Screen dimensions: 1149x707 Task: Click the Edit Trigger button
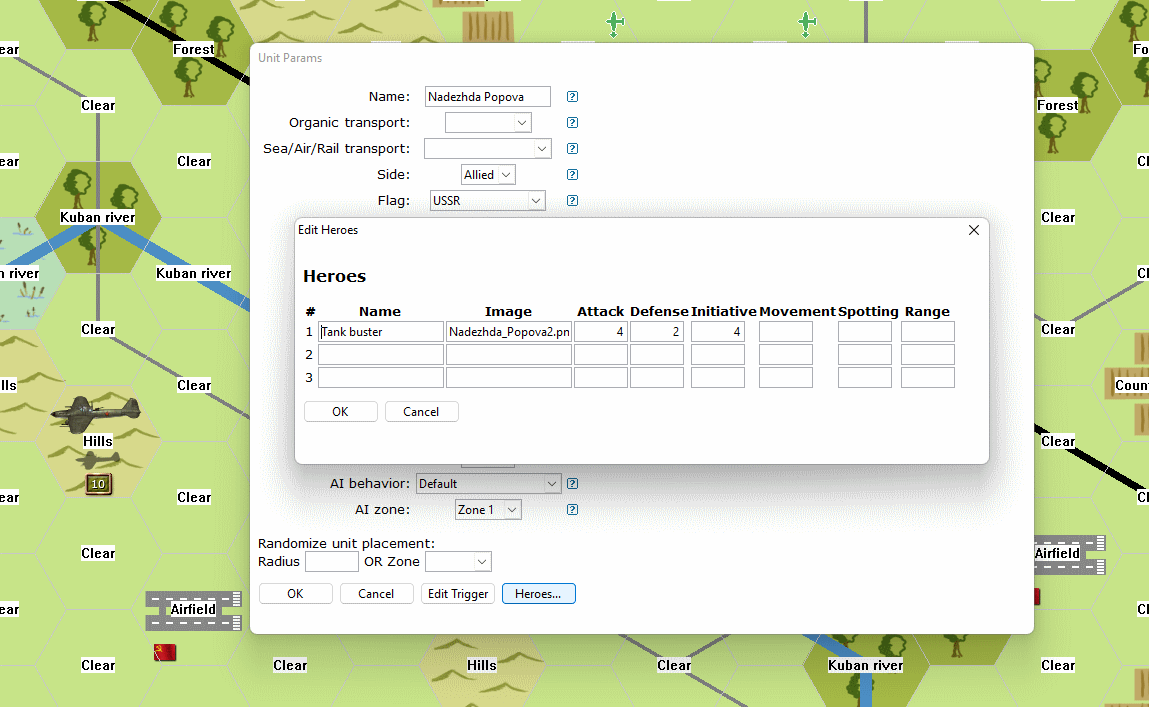(x=458, y=594)
